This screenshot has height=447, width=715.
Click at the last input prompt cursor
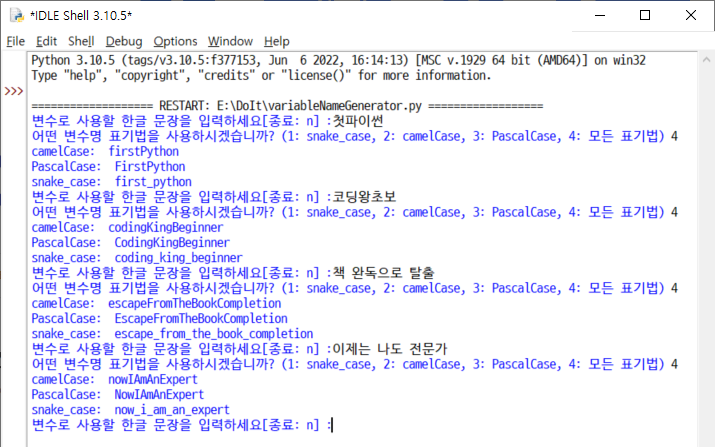332,425
